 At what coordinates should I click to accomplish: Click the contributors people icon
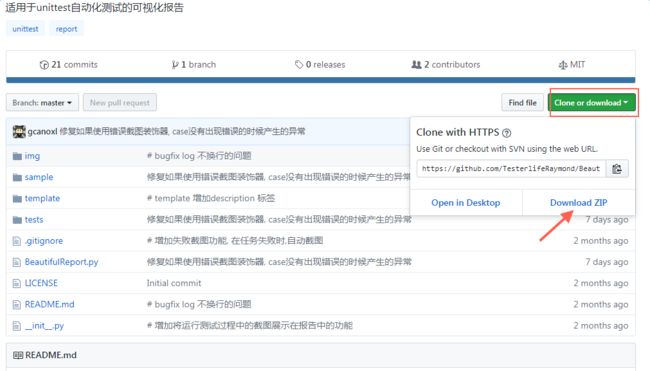(x=416, y=65)
